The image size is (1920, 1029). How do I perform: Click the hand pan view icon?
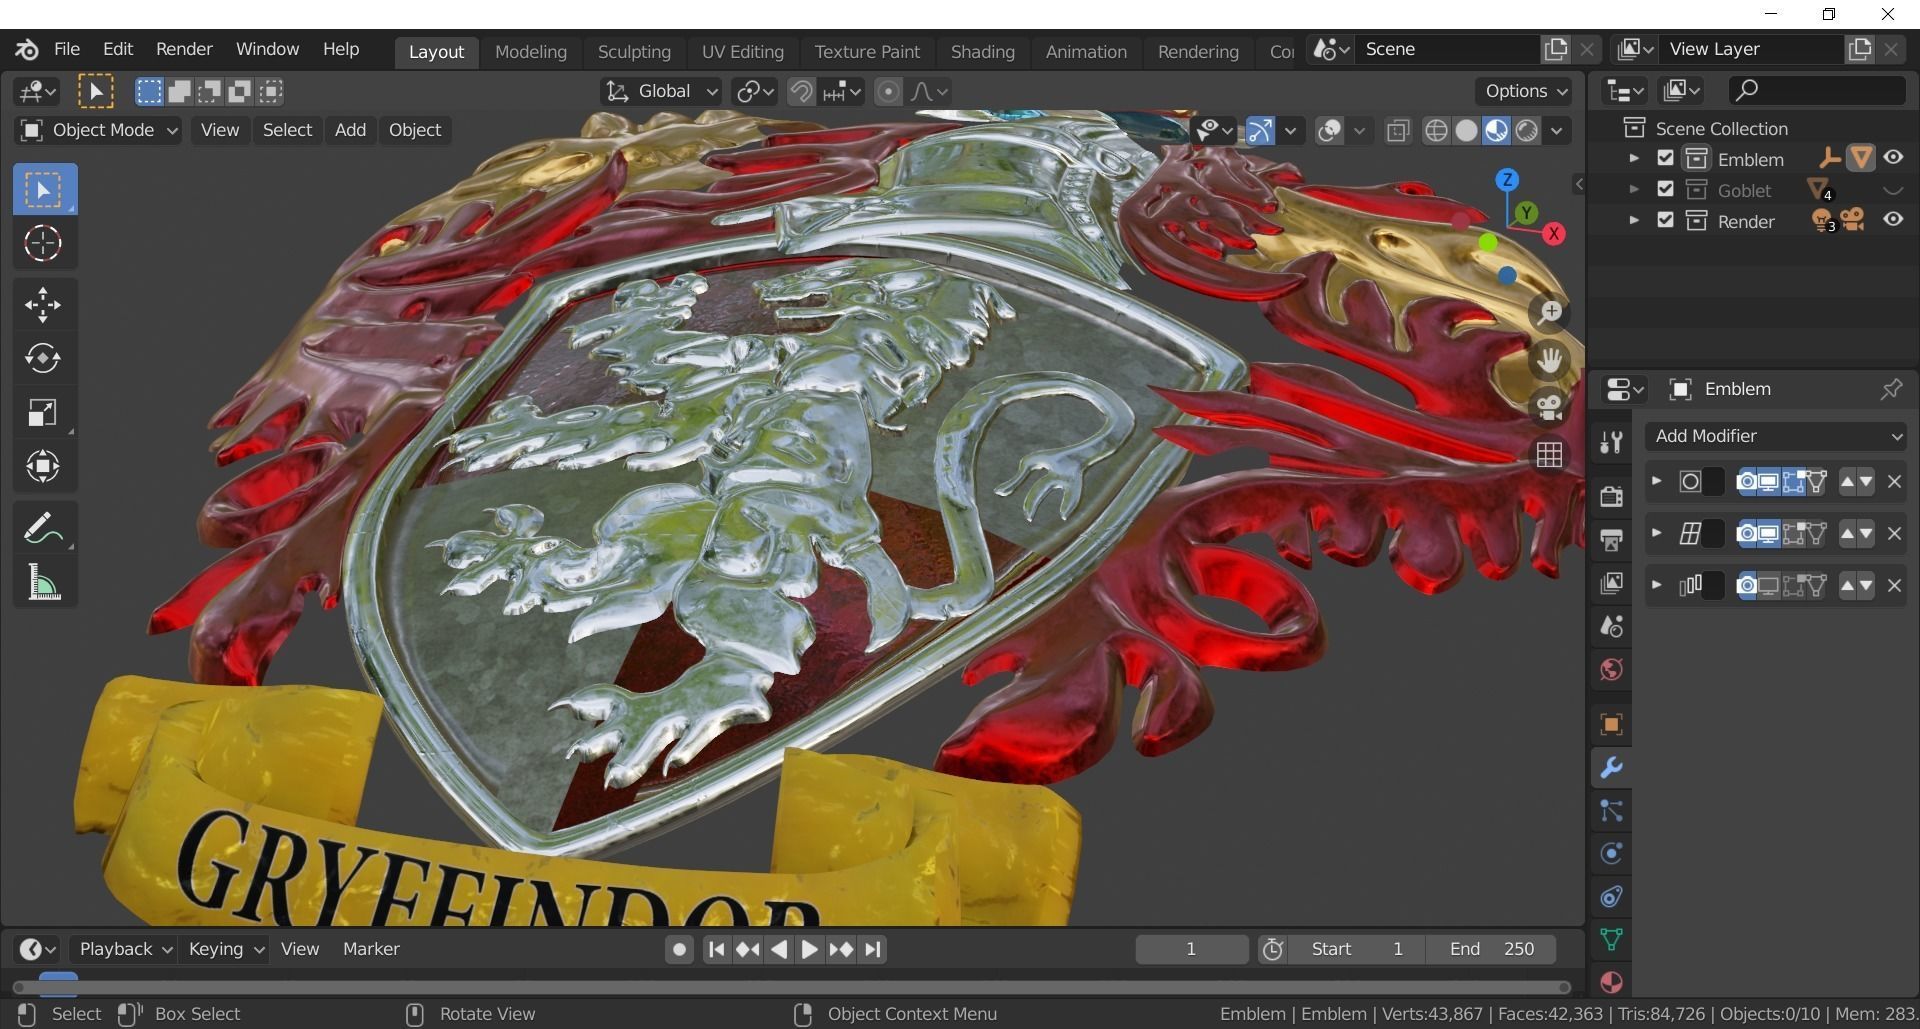[x=1550, y=360]
